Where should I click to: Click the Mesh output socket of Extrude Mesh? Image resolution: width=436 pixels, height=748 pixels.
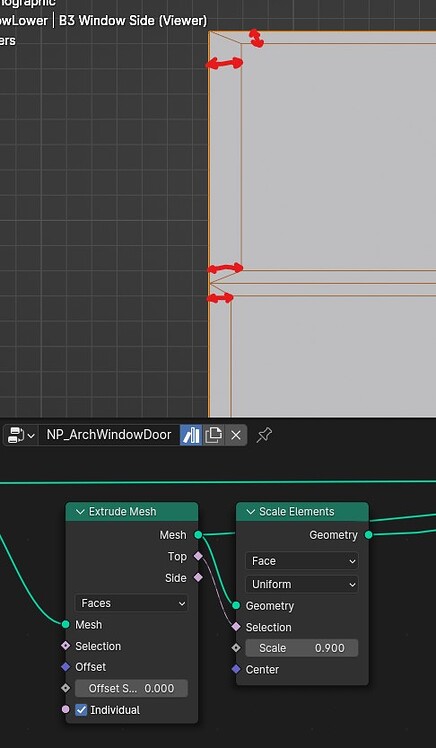[x=198, y=535]
